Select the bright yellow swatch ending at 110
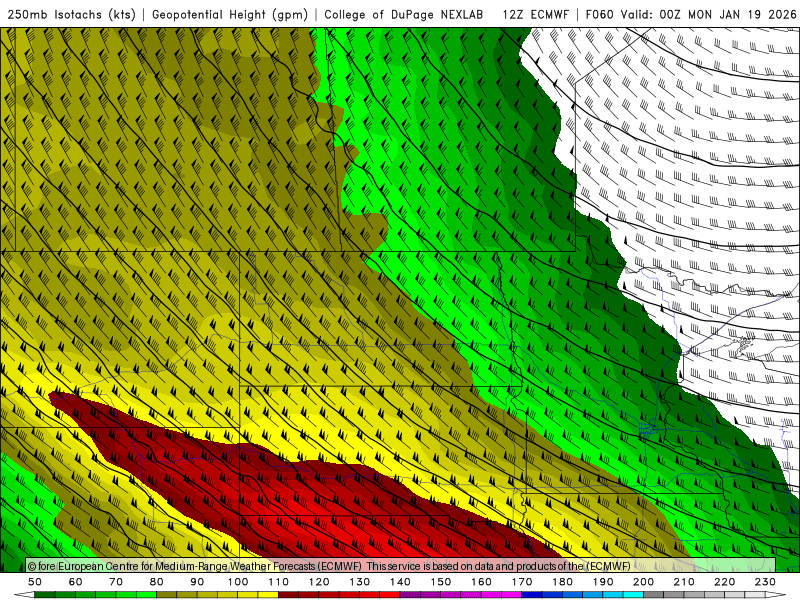Viewport: 800px width, 600px height. pos(268,595)
